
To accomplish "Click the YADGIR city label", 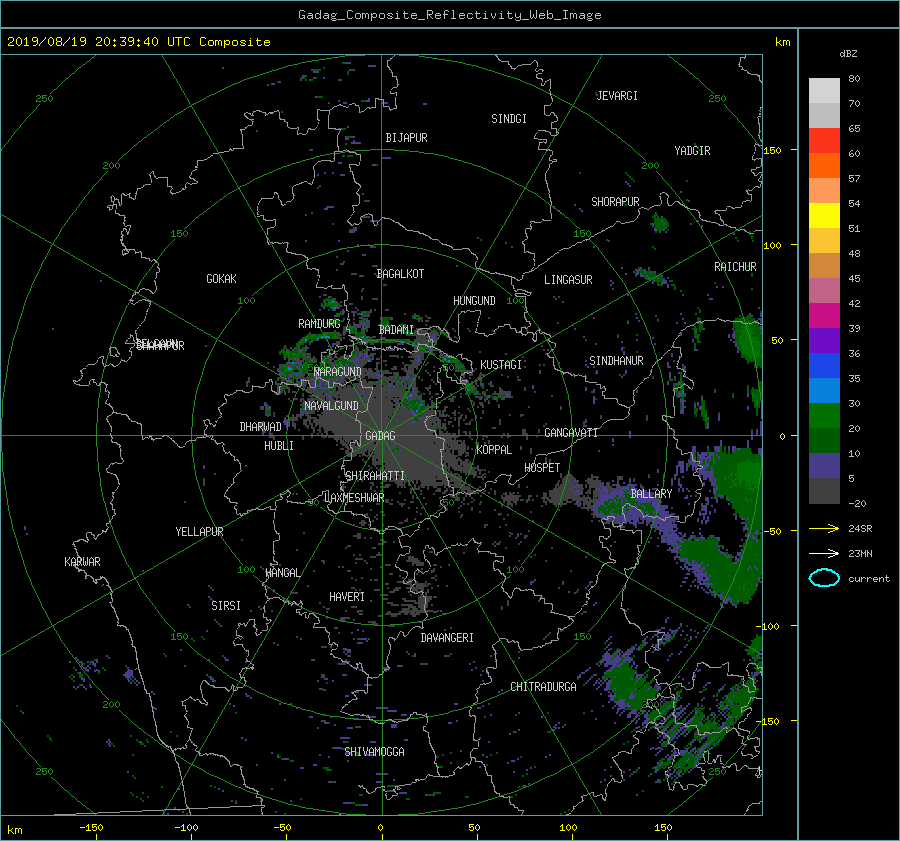I will point(692,151).
